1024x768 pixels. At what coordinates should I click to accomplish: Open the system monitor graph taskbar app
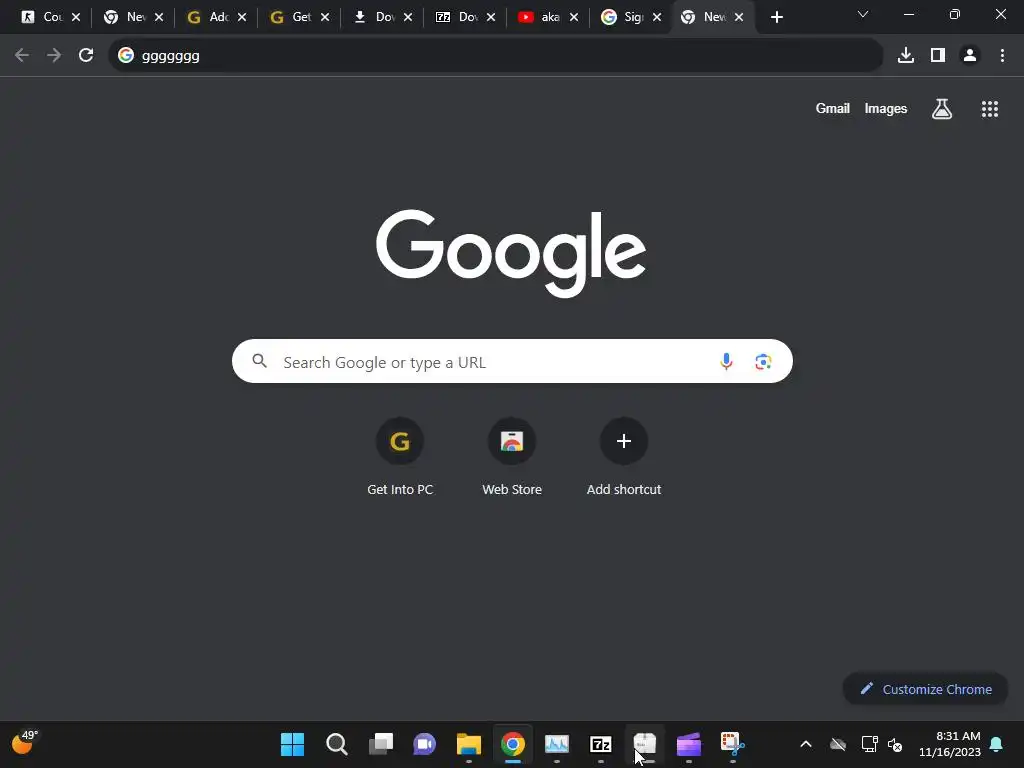click(x=557, y=744)
